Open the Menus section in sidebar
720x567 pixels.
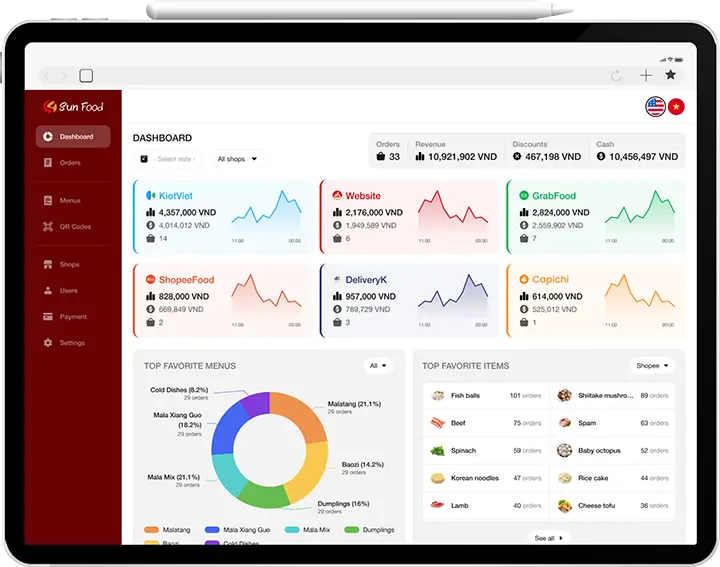coord(69,201)
